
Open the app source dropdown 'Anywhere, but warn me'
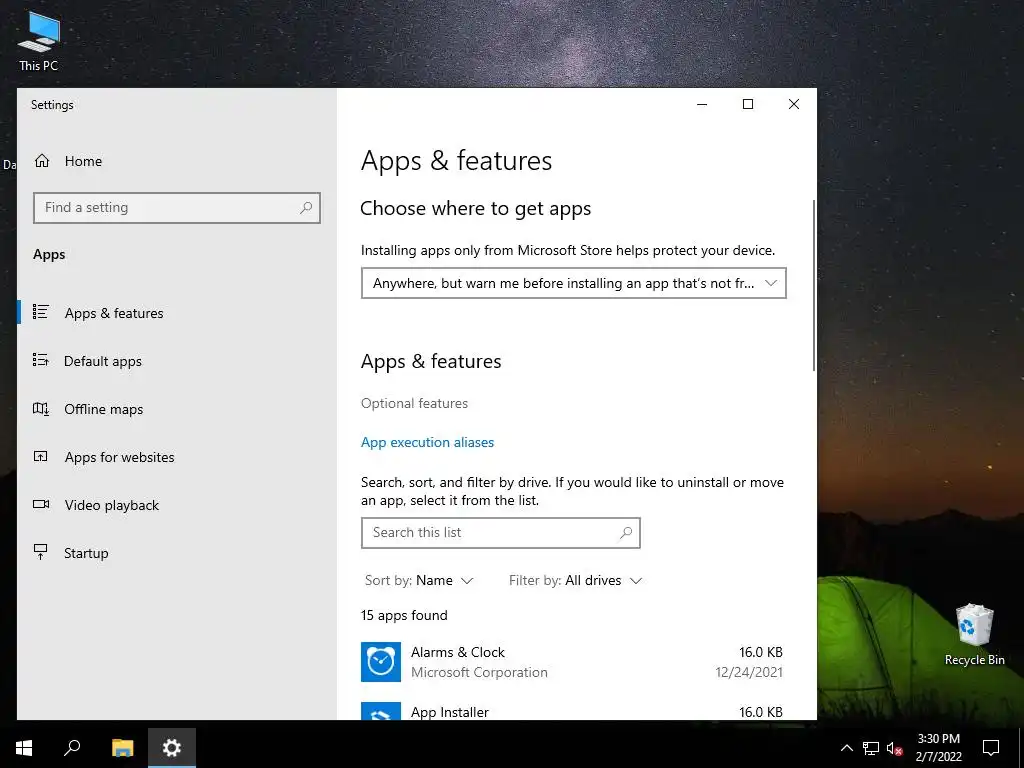(x=573, y=283)
